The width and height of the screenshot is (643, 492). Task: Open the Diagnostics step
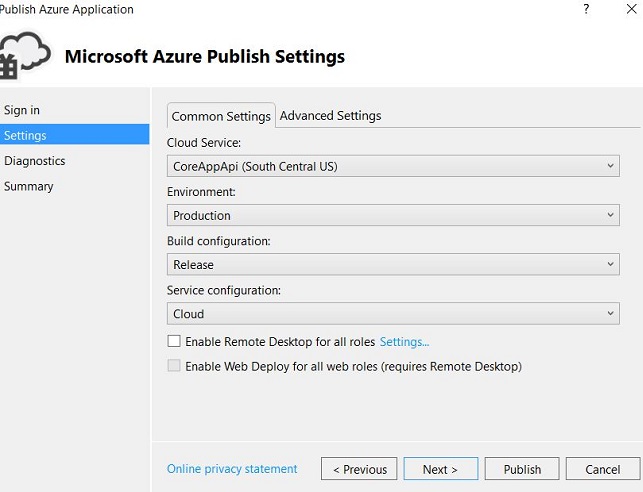pyautogui.click(x=35, y=161)
